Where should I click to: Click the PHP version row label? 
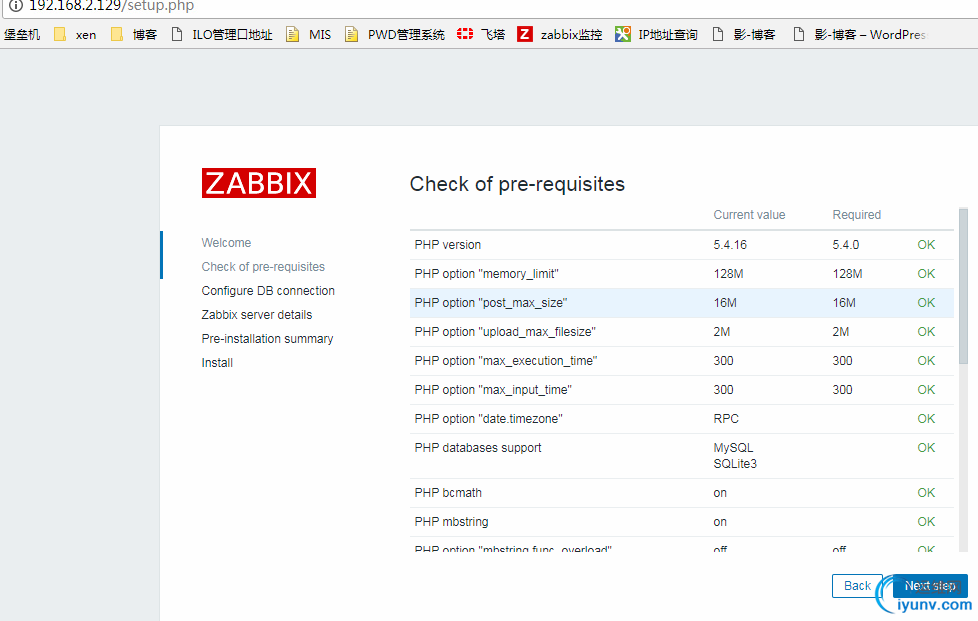tap(448, 244)
